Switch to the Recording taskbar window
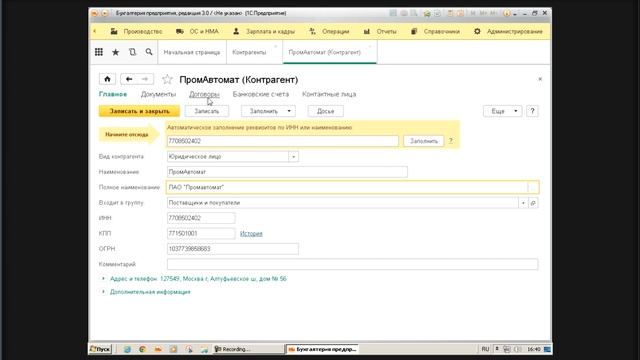 pyautogui.click(x=247, y=349)
